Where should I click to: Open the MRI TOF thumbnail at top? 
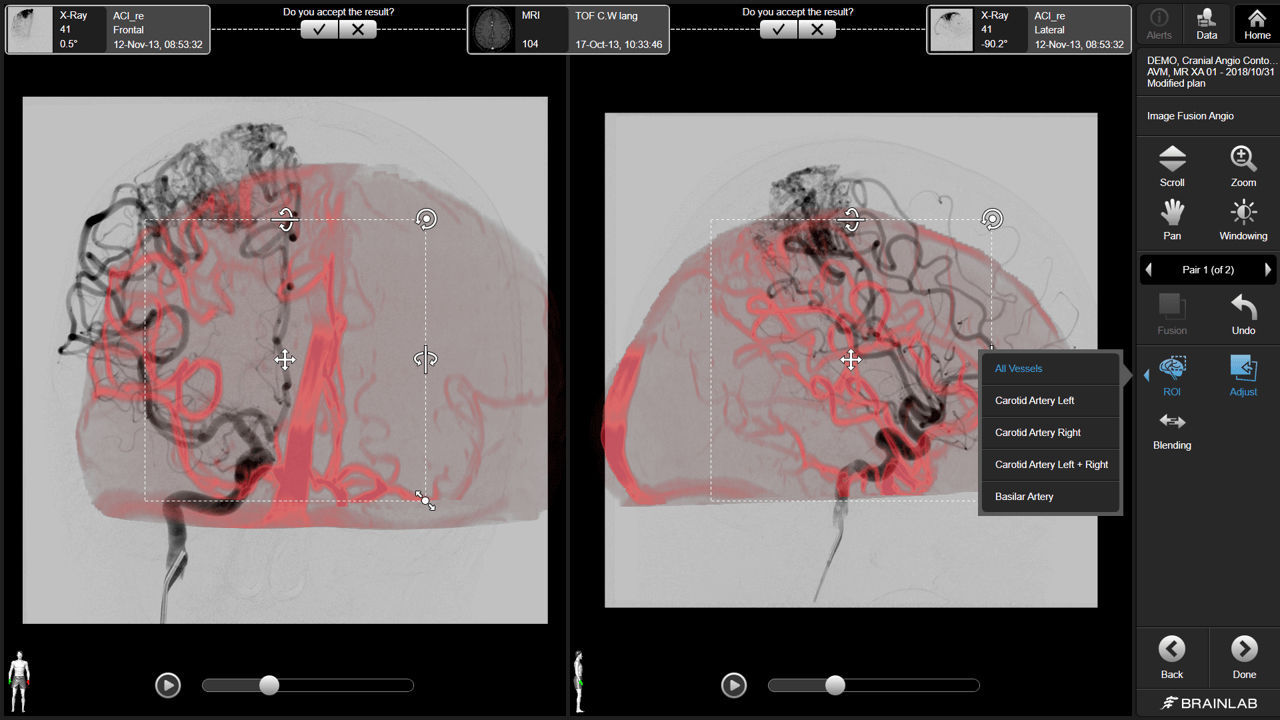(x=490, y=29)
